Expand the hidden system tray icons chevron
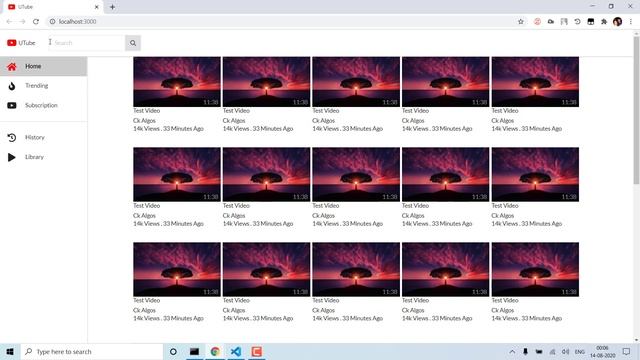Image resolution: width=640 pixels, height=360 pixels. (x=512, y=351)
